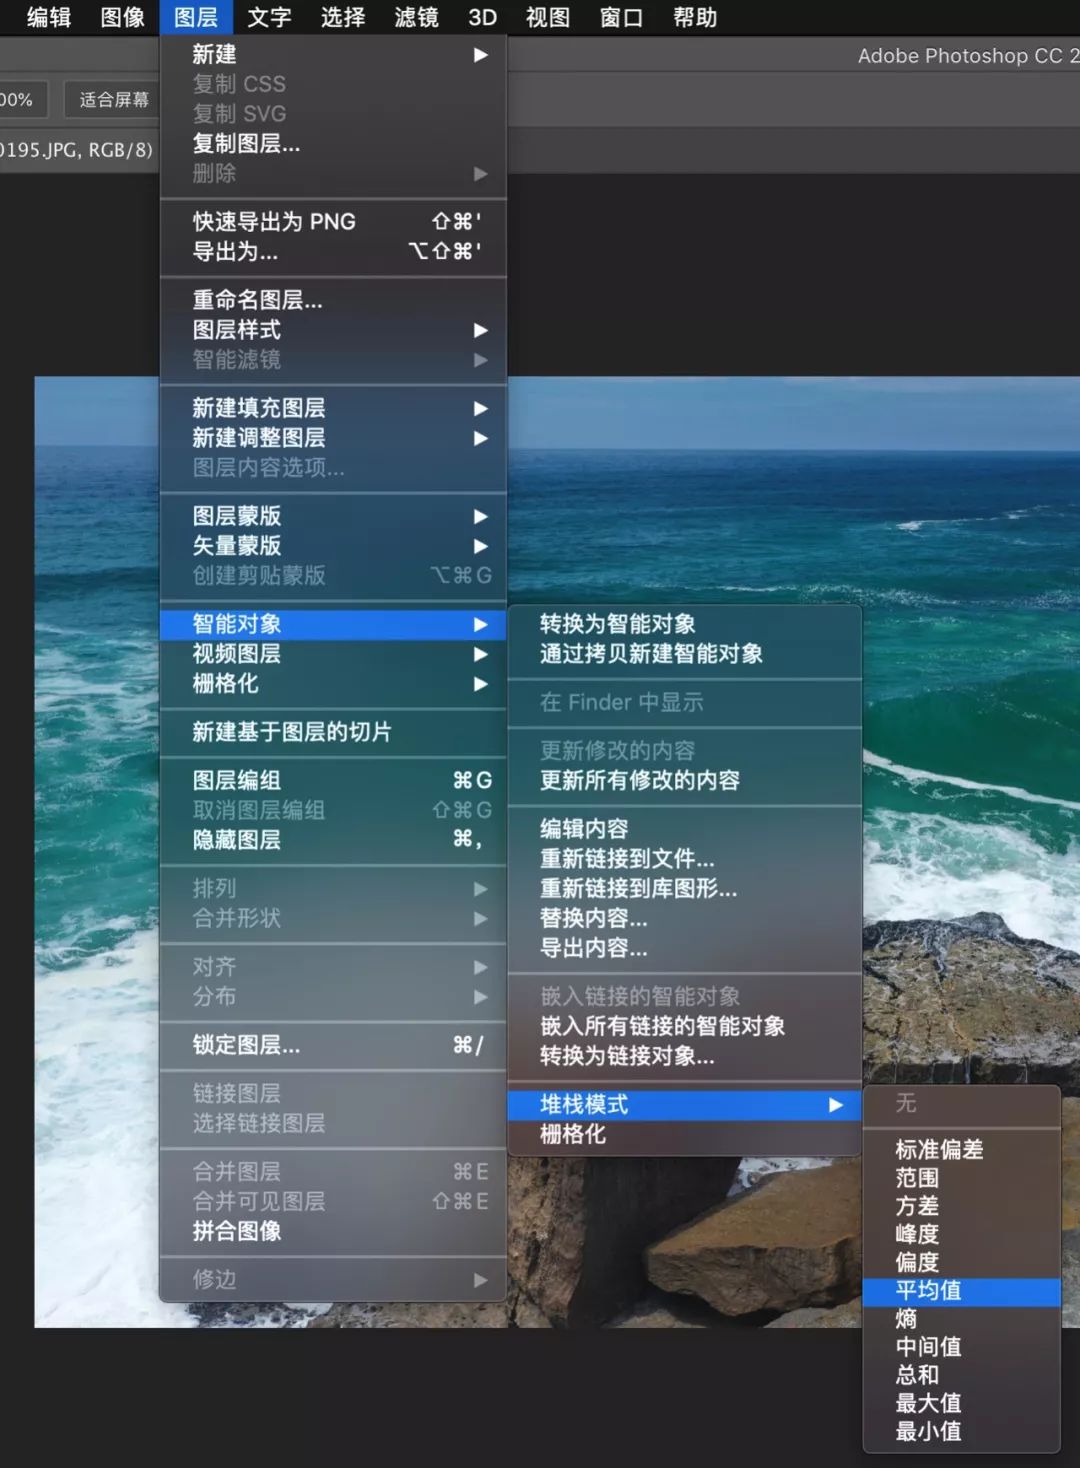The height and width of the screenshot is (1468, 1080).
Task: Select 编辑内容 in the Smart Object submenu
Action: point(585,828)
